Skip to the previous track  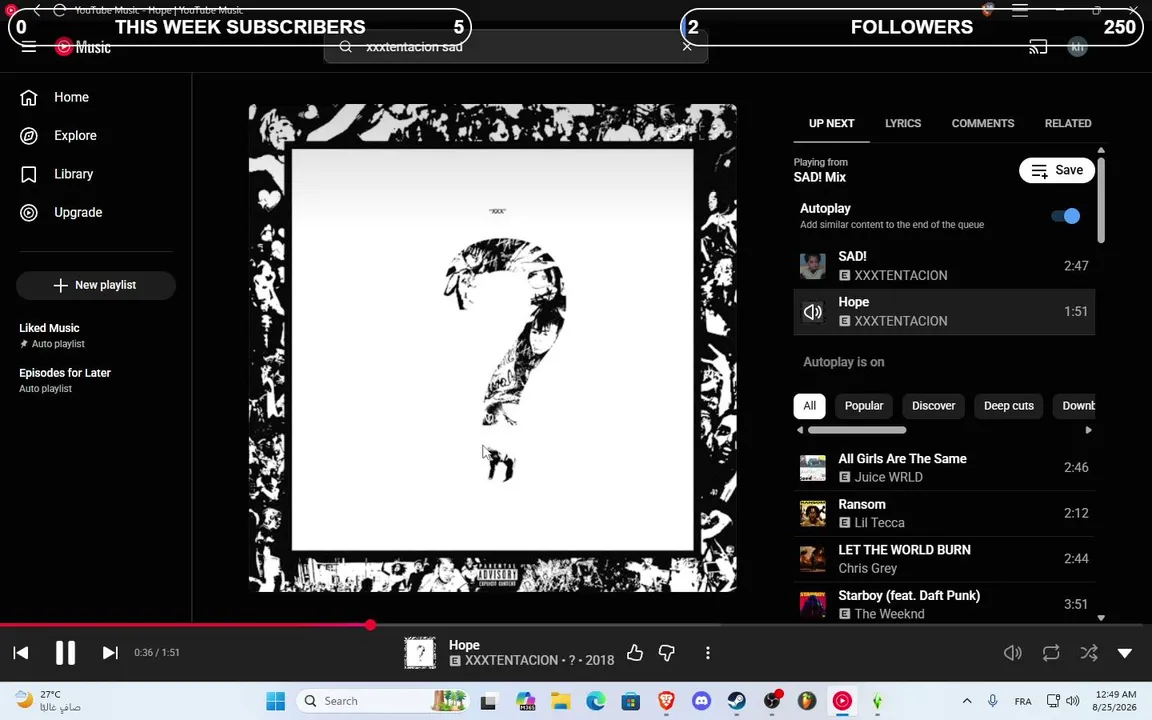21,652
